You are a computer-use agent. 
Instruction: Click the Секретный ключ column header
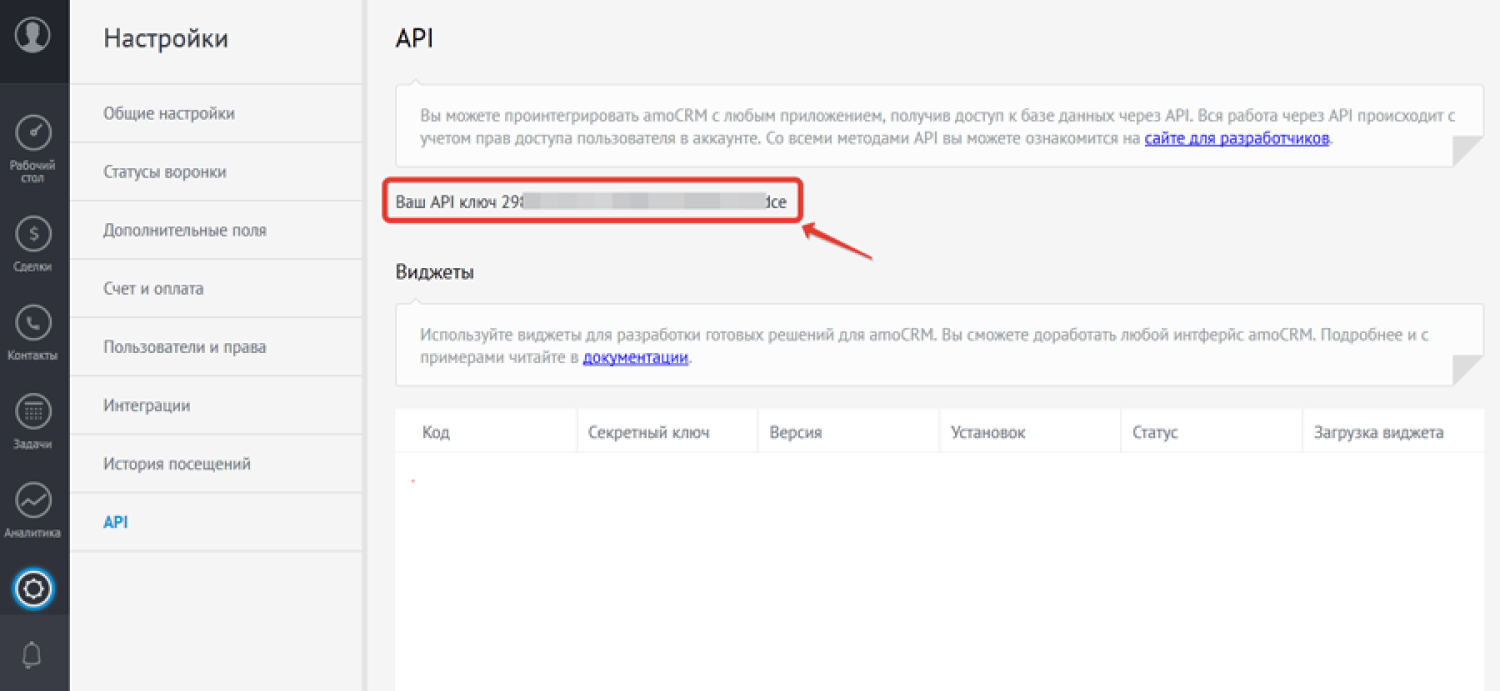[649, 433]
